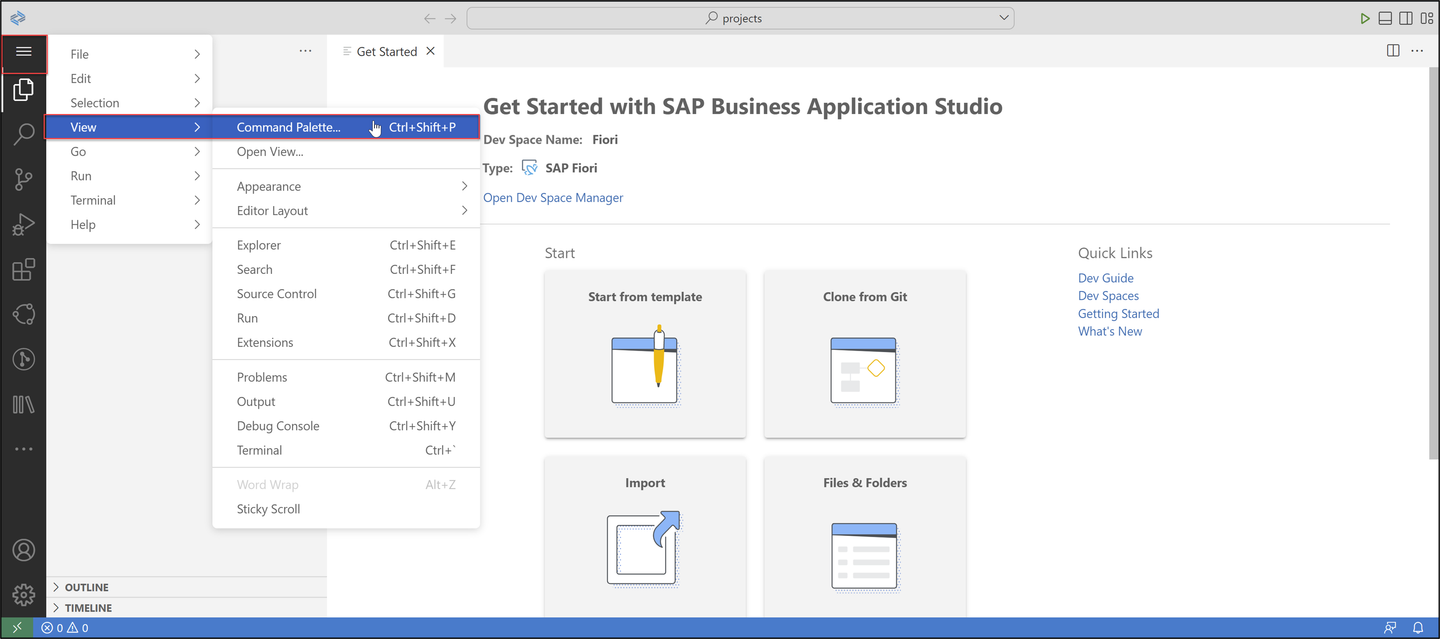Image resolution: width=1440 pixels, height=639 pixels.
Task: Open the Manage gear icon
Action: pyautogui.click(x=24, y=594)
